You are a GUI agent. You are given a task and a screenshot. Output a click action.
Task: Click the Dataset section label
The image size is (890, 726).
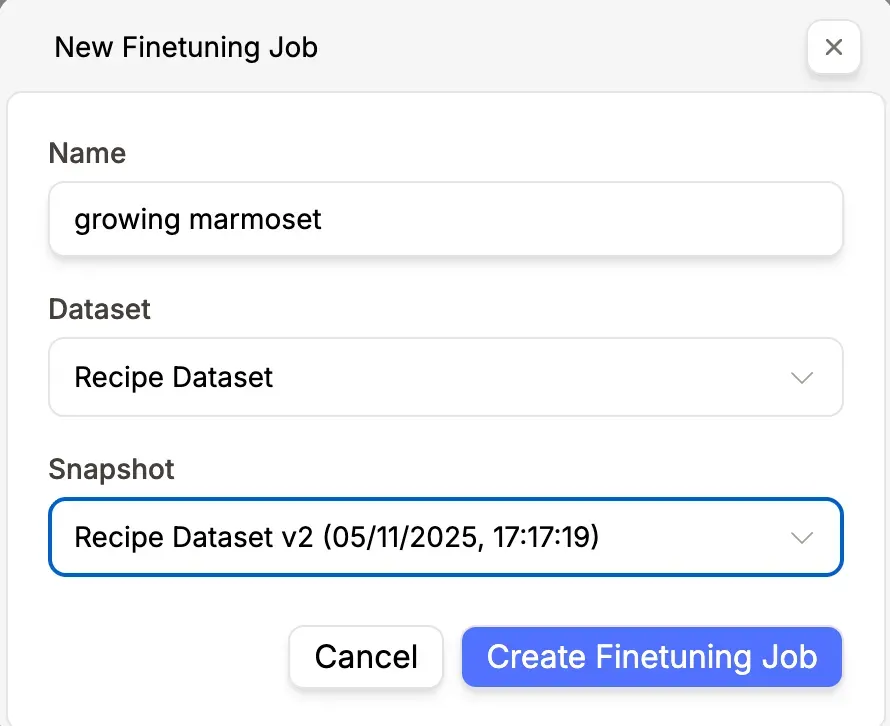pyautogui.click(x=99, y=310)
